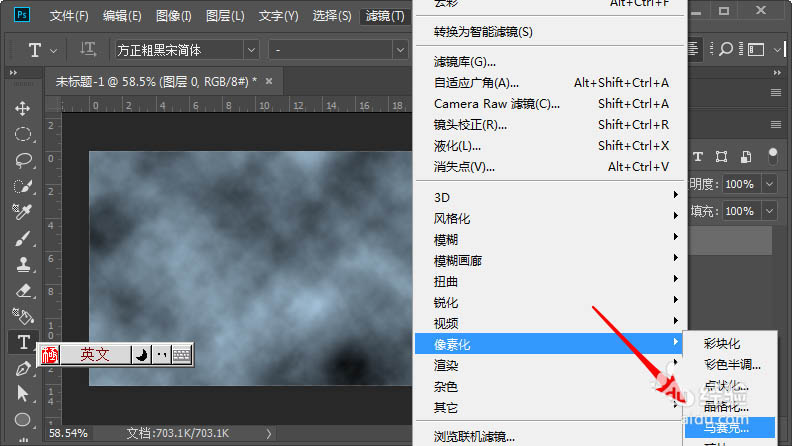Image resolution: width=792 pixels, height=446 pixels.
Task: Filter layers by type (T icon)
Action: 698,157
